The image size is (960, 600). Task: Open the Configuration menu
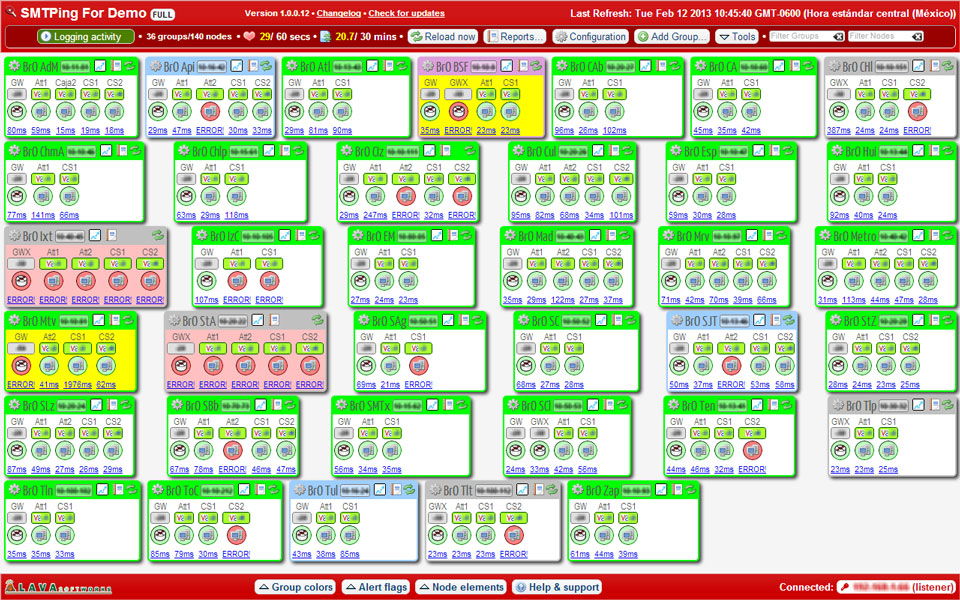[x=590, y=37]
